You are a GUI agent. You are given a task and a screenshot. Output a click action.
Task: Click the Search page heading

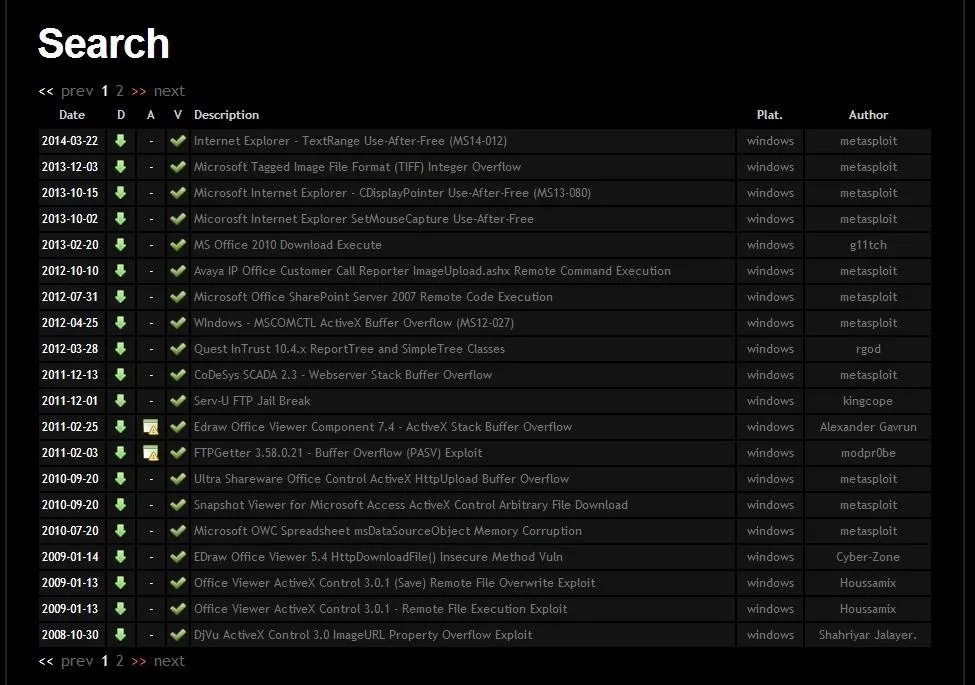(x=103, y=44)
